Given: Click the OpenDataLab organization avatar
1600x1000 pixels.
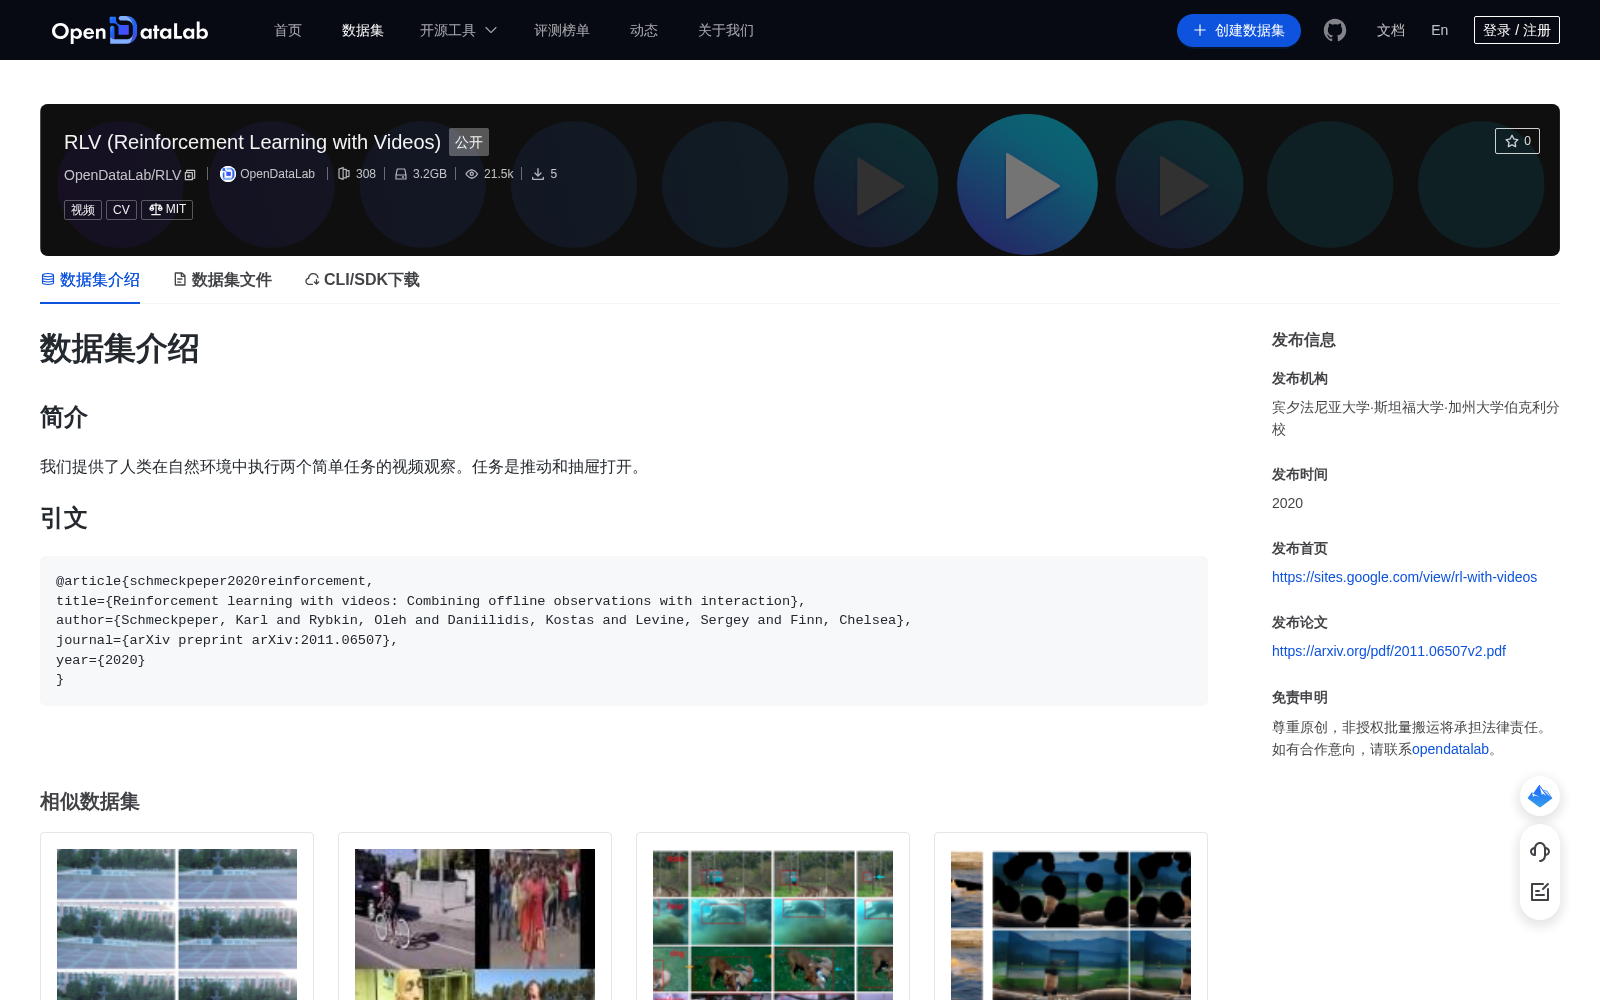Looking at the screenshot, I should point(228,174).
